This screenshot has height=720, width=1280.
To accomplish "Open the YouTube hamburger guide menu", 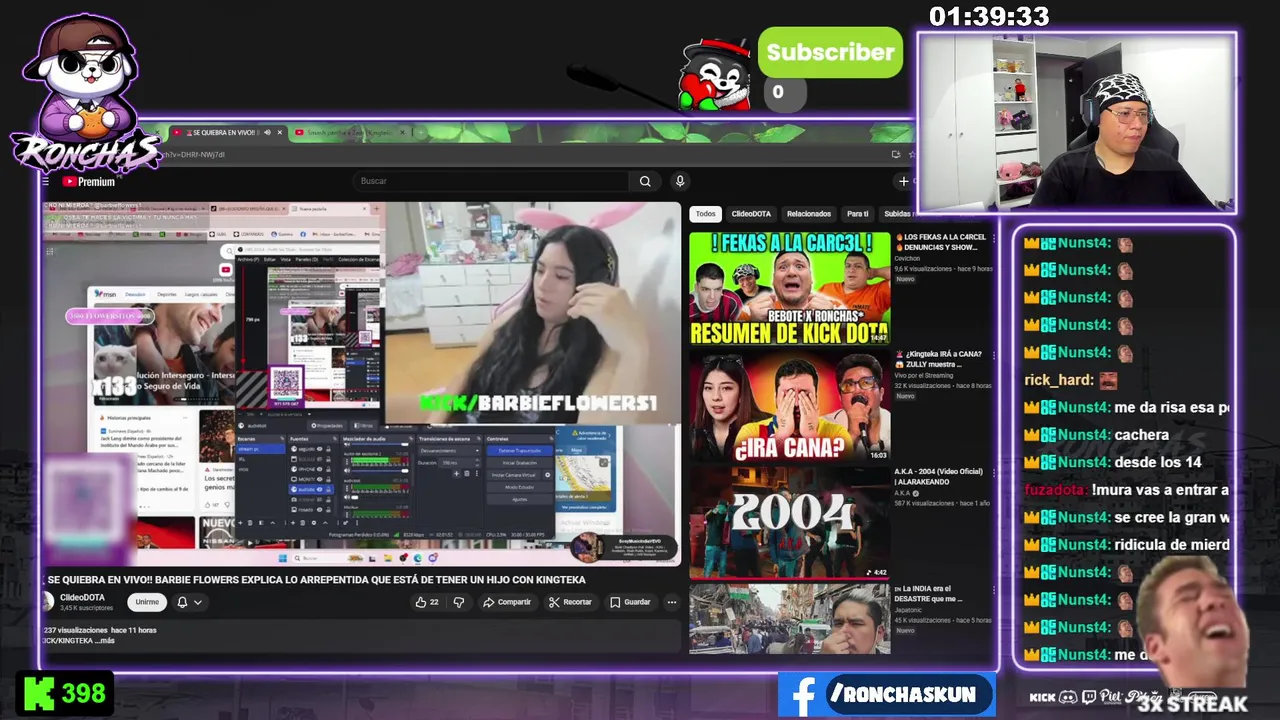I will [x=46, y=182].
